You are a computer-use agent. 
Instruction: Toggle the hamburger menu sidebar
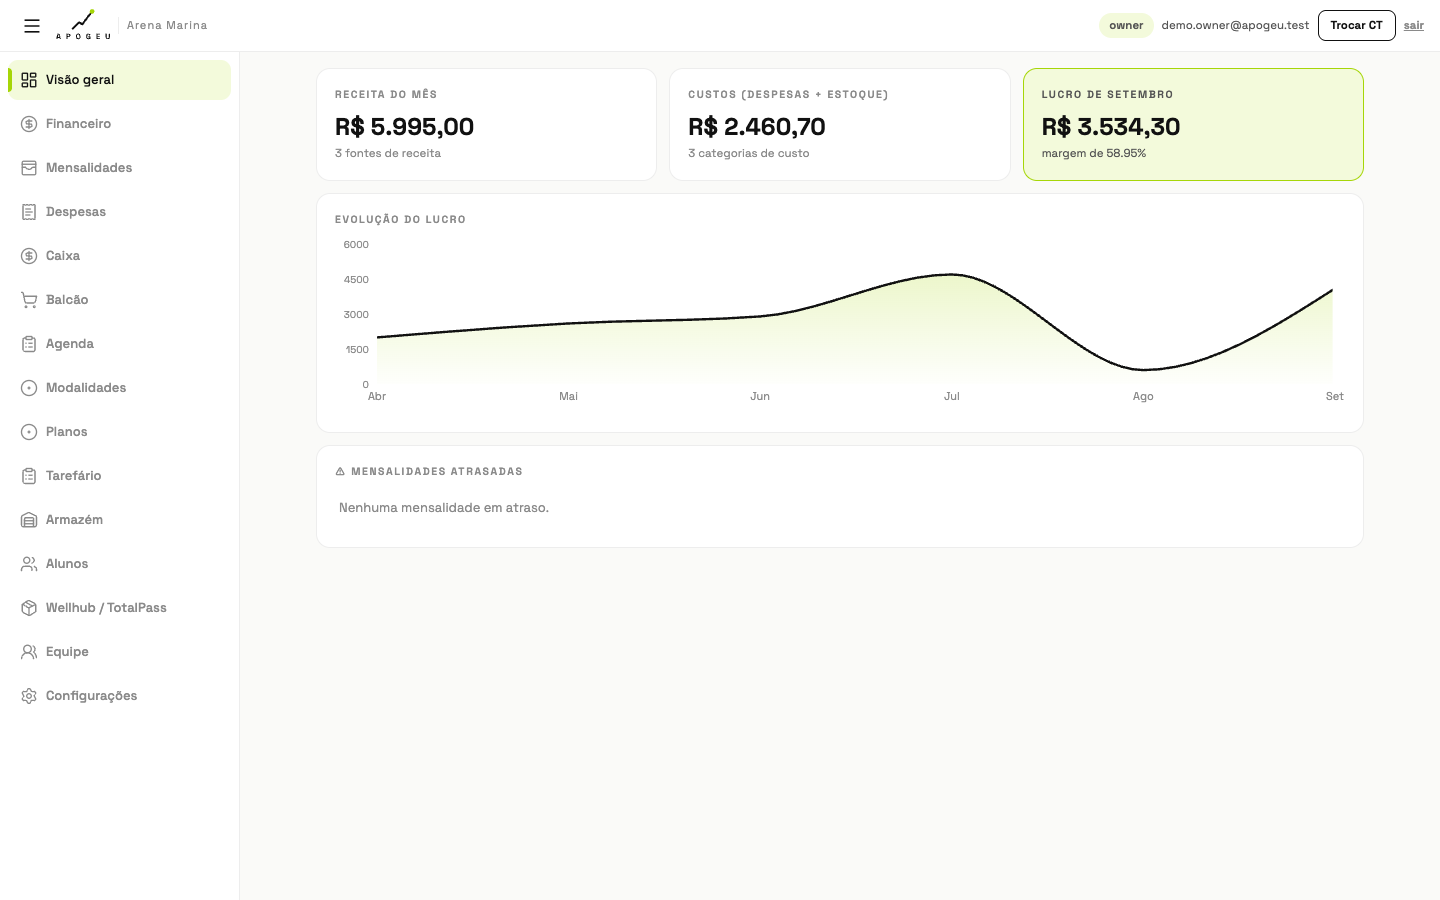[32, 26]
